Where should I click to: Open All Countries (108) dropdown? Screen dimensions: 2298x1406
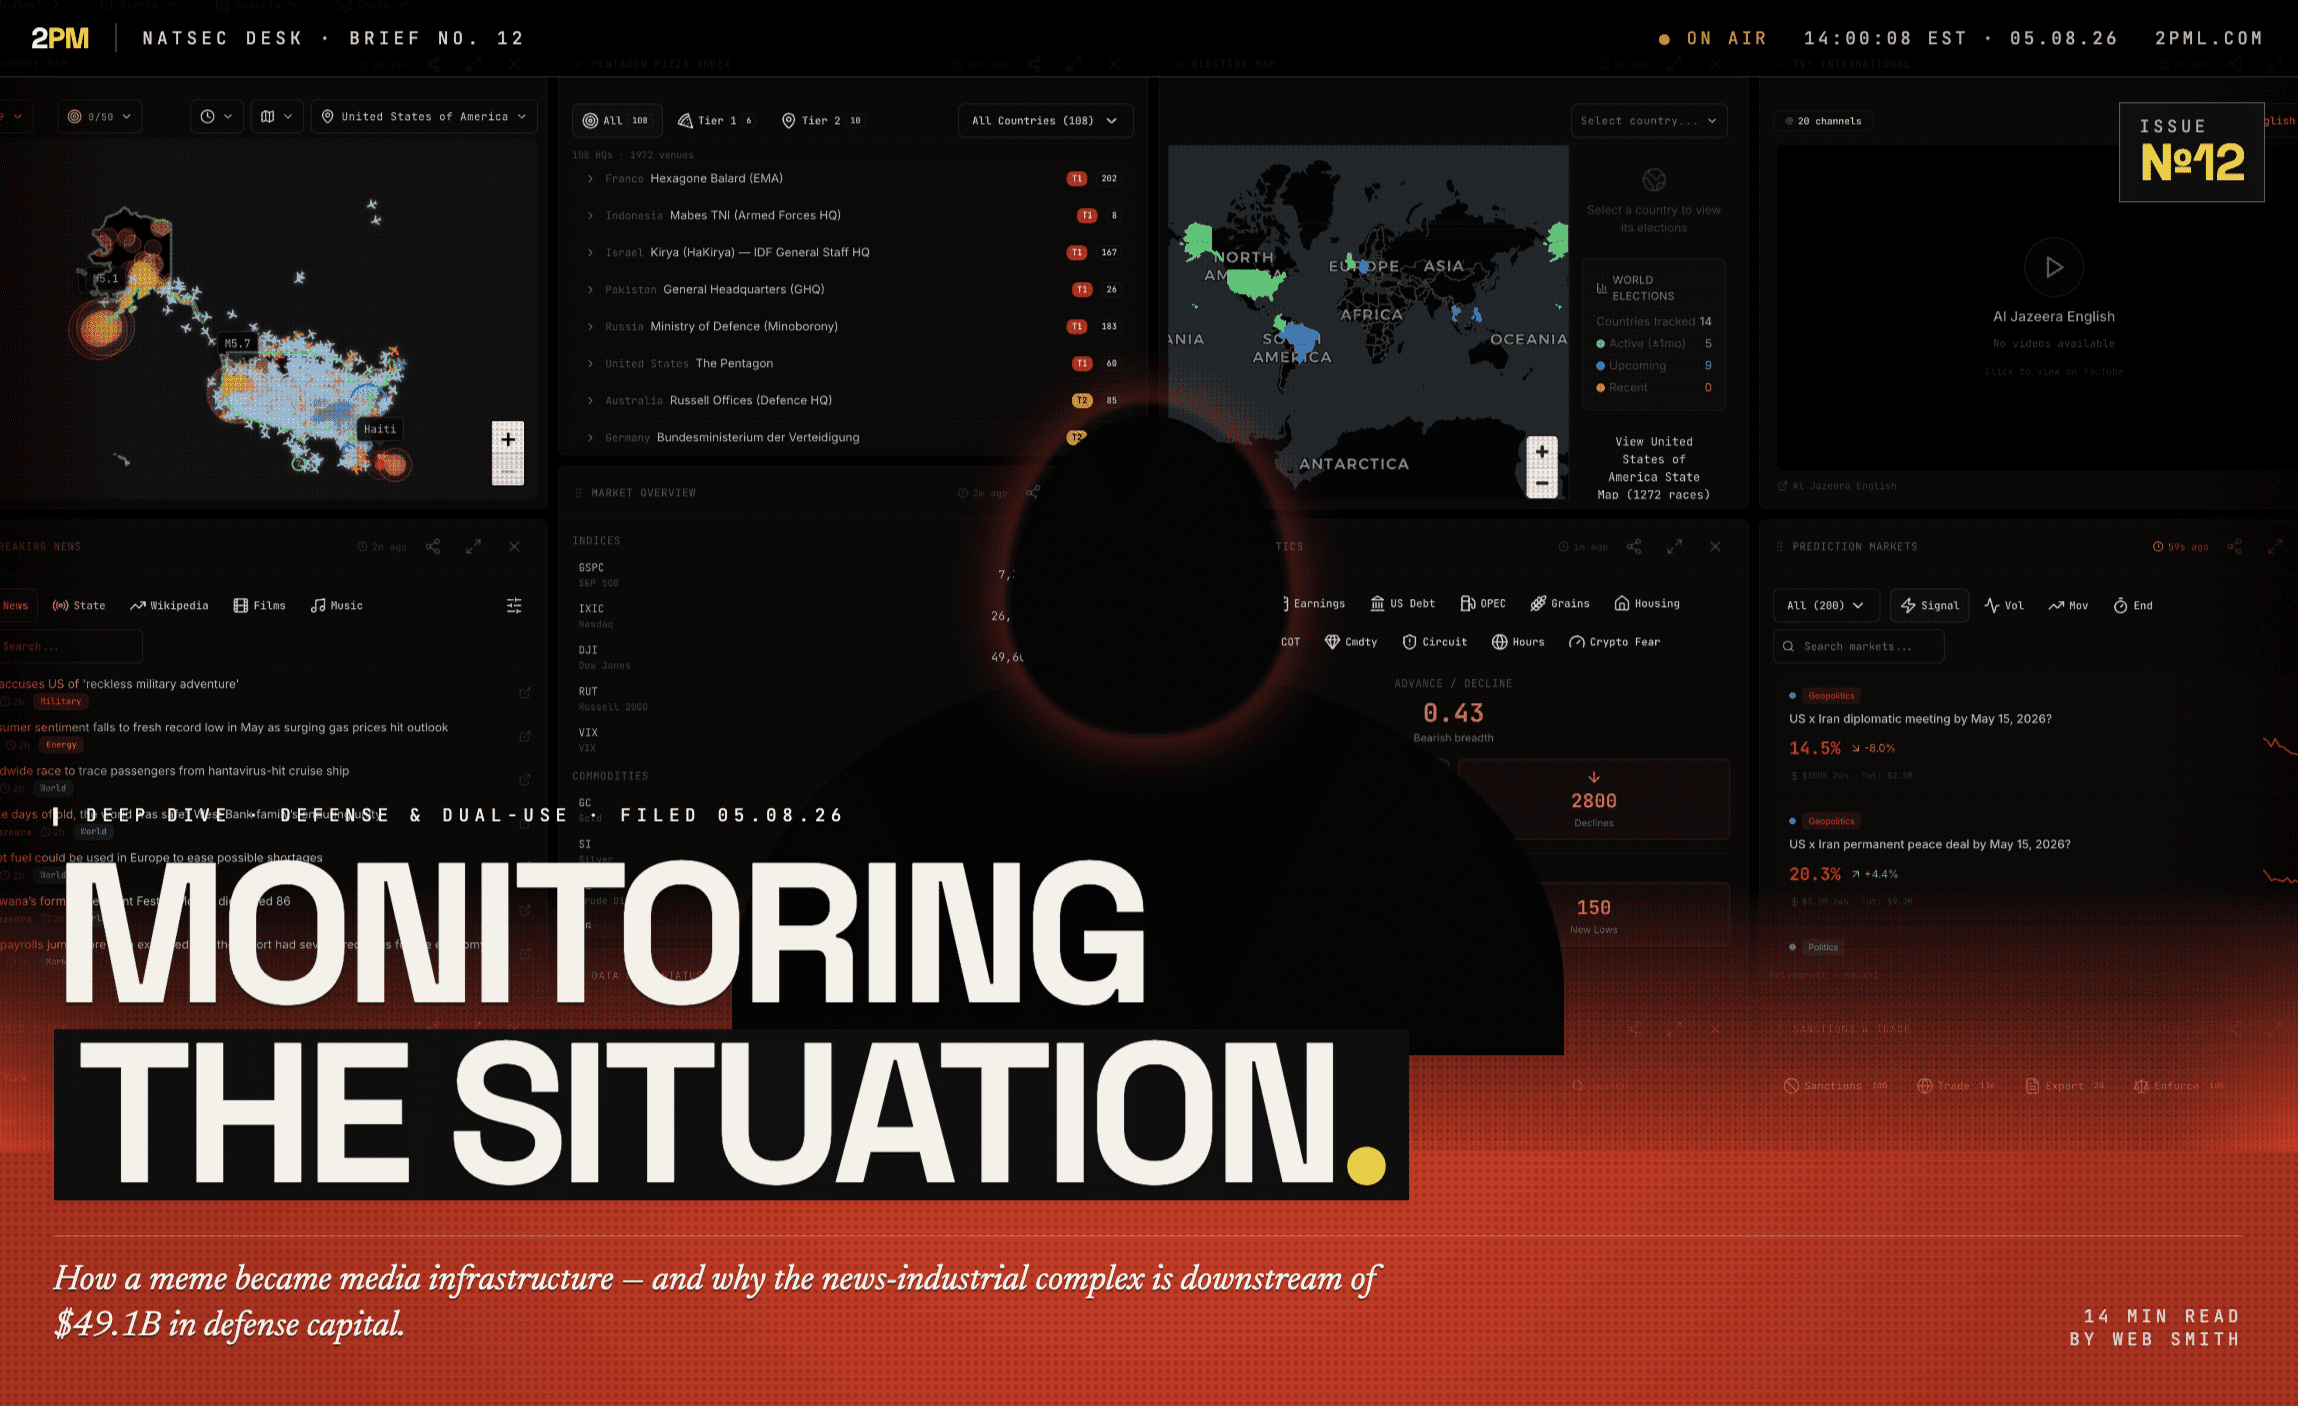coord(1045,120)
